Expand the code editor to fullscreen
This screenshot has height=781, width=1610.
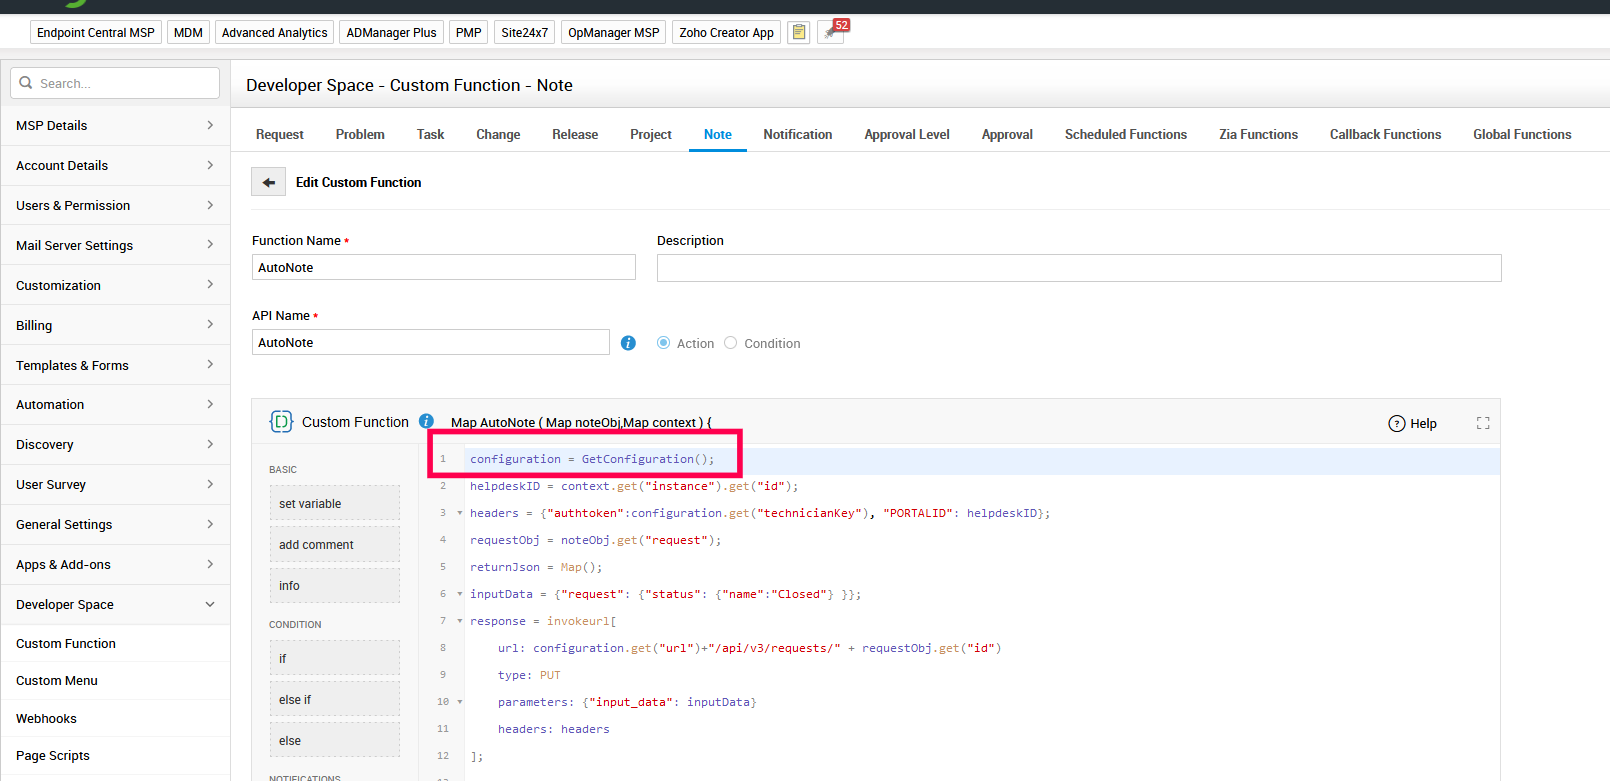(1483, 424)
